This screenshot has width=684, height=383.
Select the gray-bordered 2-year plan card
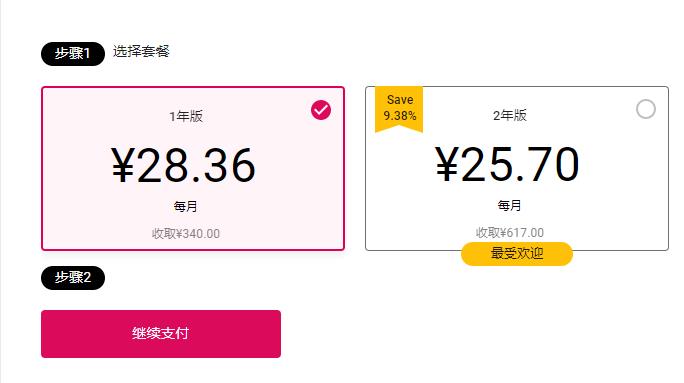coord(517,168)
